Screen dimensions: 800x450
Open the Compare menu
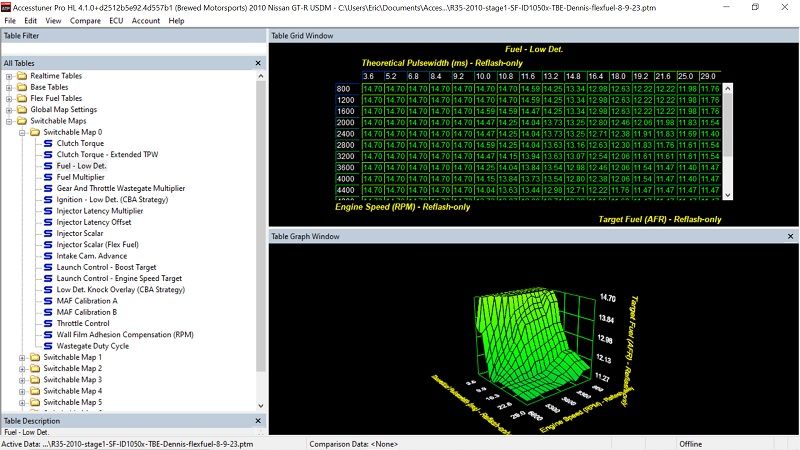click(85, 21)
